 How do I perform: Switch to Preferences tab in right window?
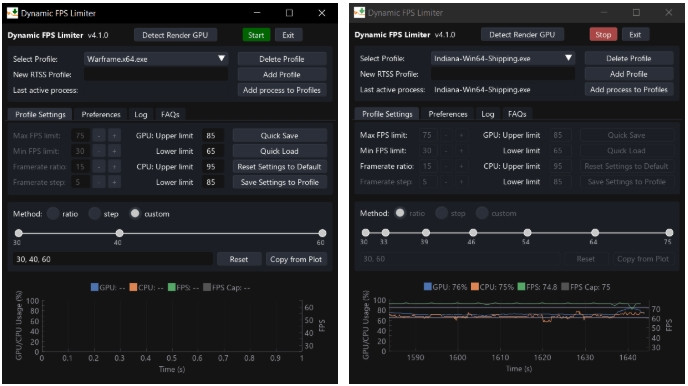tap(448, 114)
